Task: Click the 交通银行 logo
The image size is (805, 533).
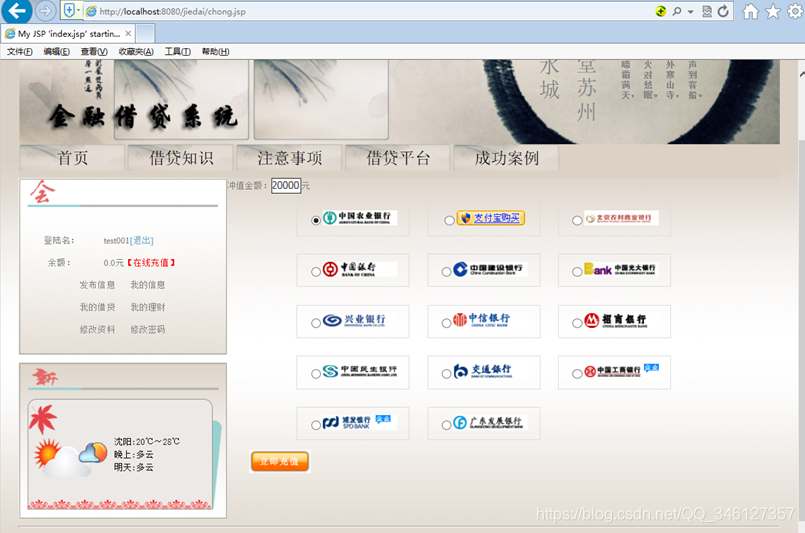Action: click(x=490, y=371)
